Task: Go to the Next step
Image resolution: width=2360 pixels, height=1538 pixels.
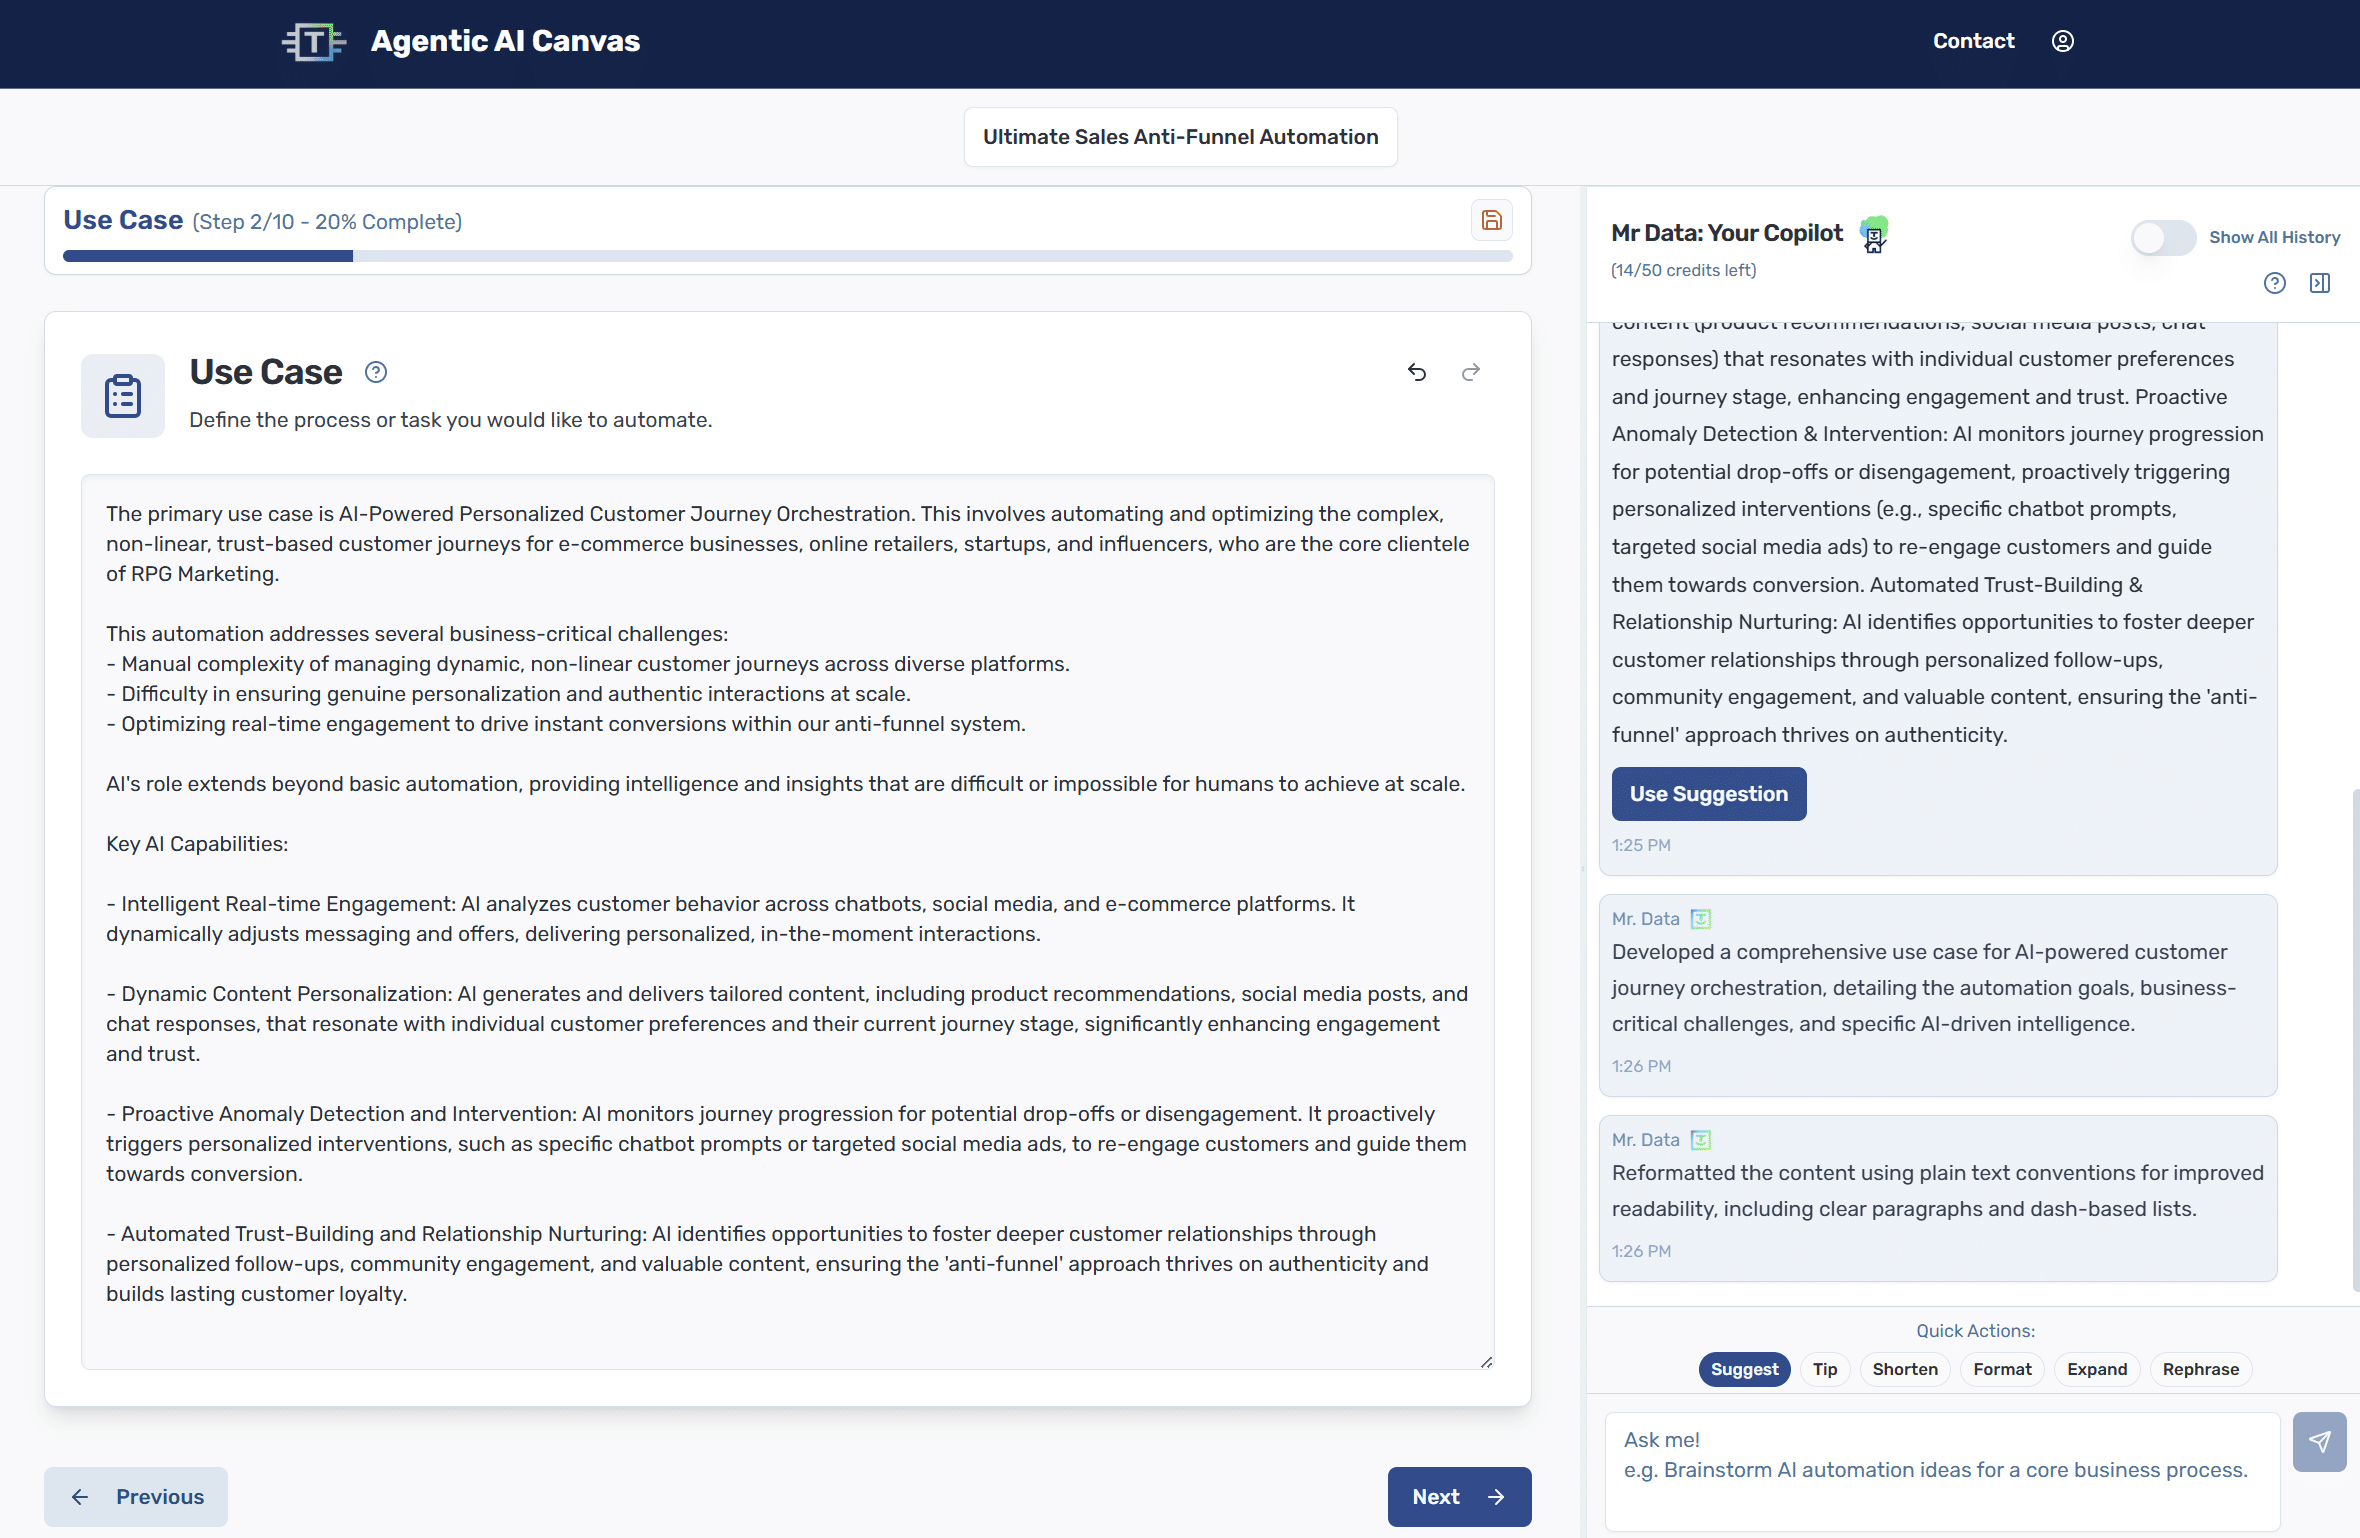Action: click(x=1459, y=1496)
